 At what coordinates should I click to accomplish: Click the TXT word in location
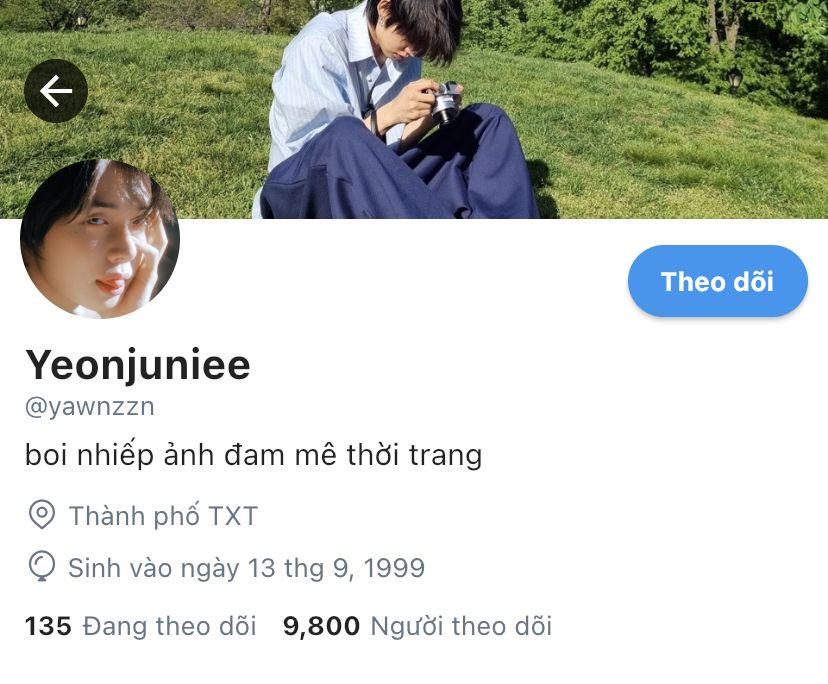coord(233,516)
